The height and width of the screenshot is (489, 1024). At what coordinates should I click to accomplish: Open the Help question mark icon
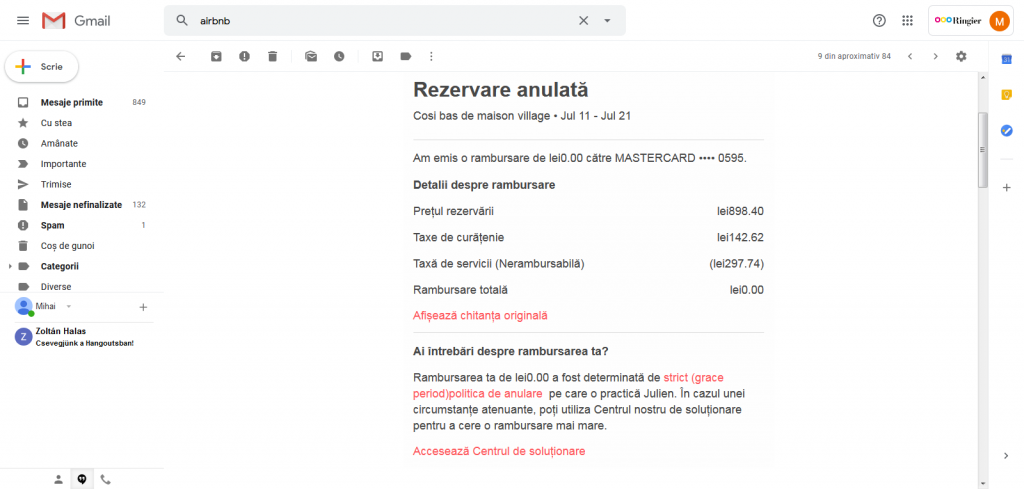coord(879,20)
